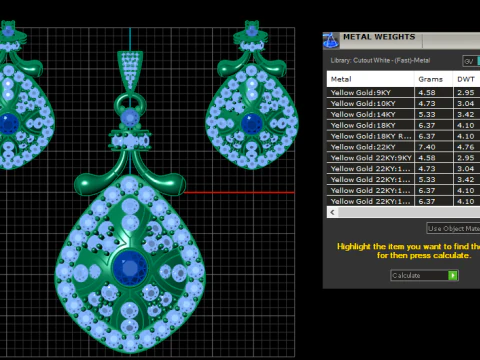Click the green arrow on Calculate
The height and width of the screenshot is (360, 480).
click(x=453, y=275)
